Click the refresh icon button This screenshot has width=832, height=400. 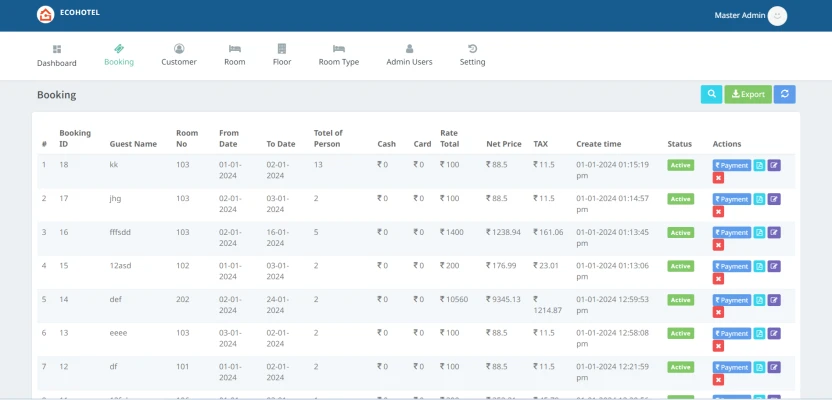click(x=785, y=94)
